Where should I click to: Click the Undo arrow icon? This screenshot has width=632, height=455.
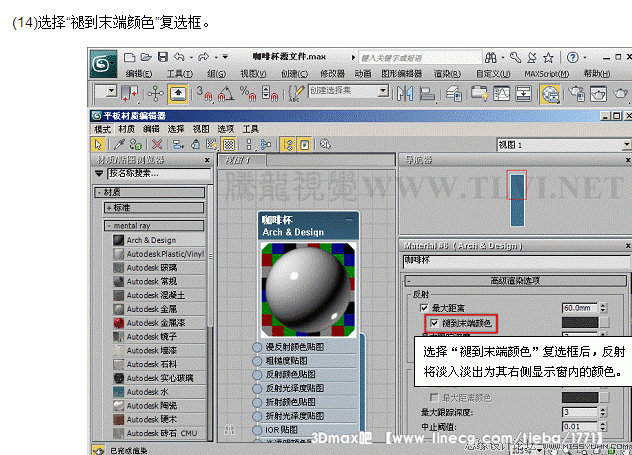point(179,57)
